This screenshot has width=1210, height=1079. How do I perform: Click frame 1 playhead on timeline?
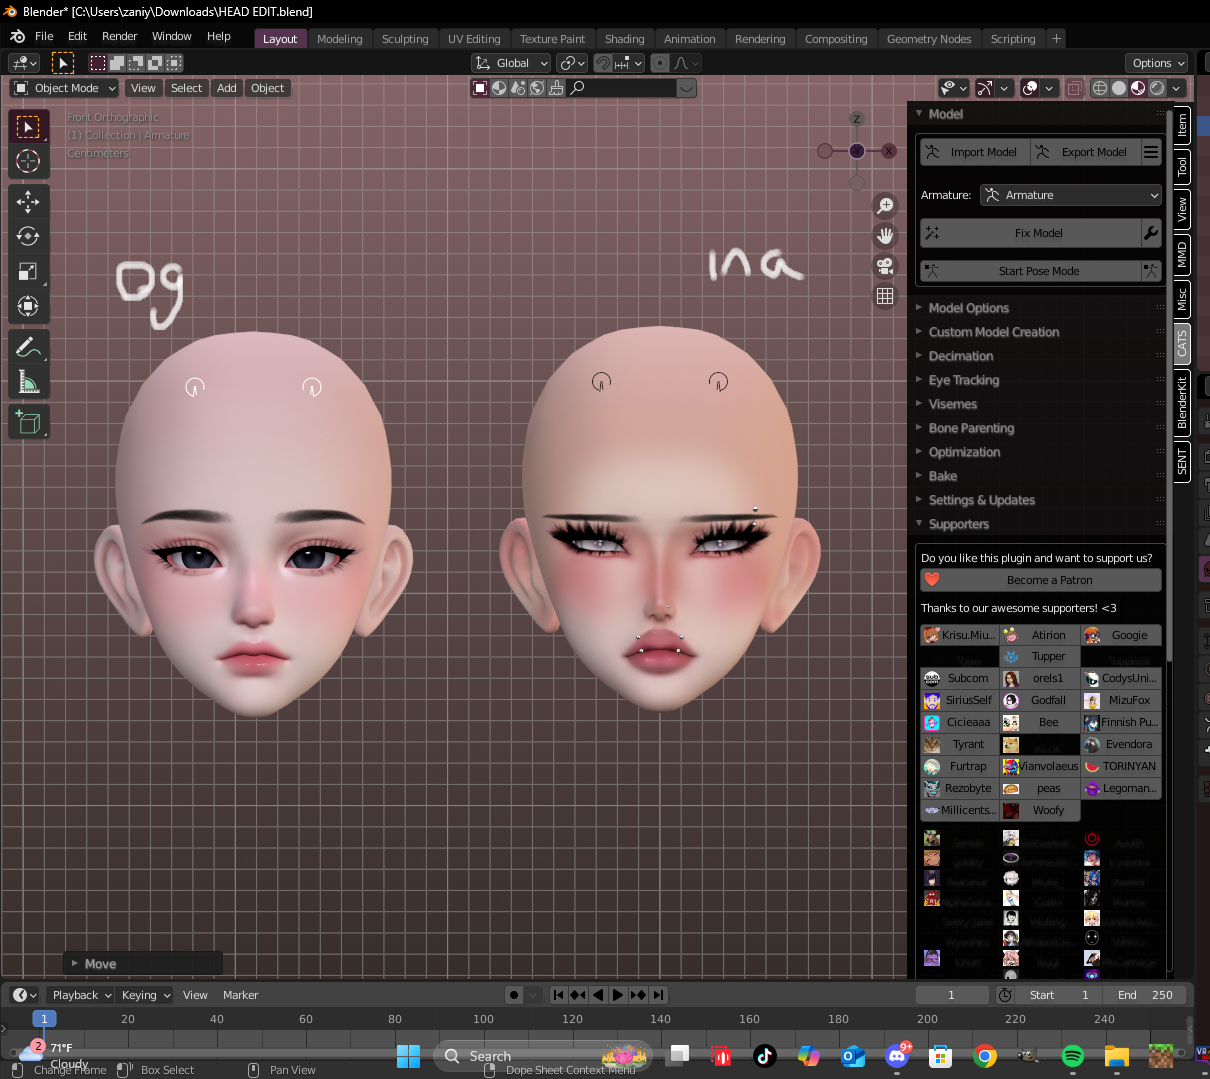(x=44, y=1019)
